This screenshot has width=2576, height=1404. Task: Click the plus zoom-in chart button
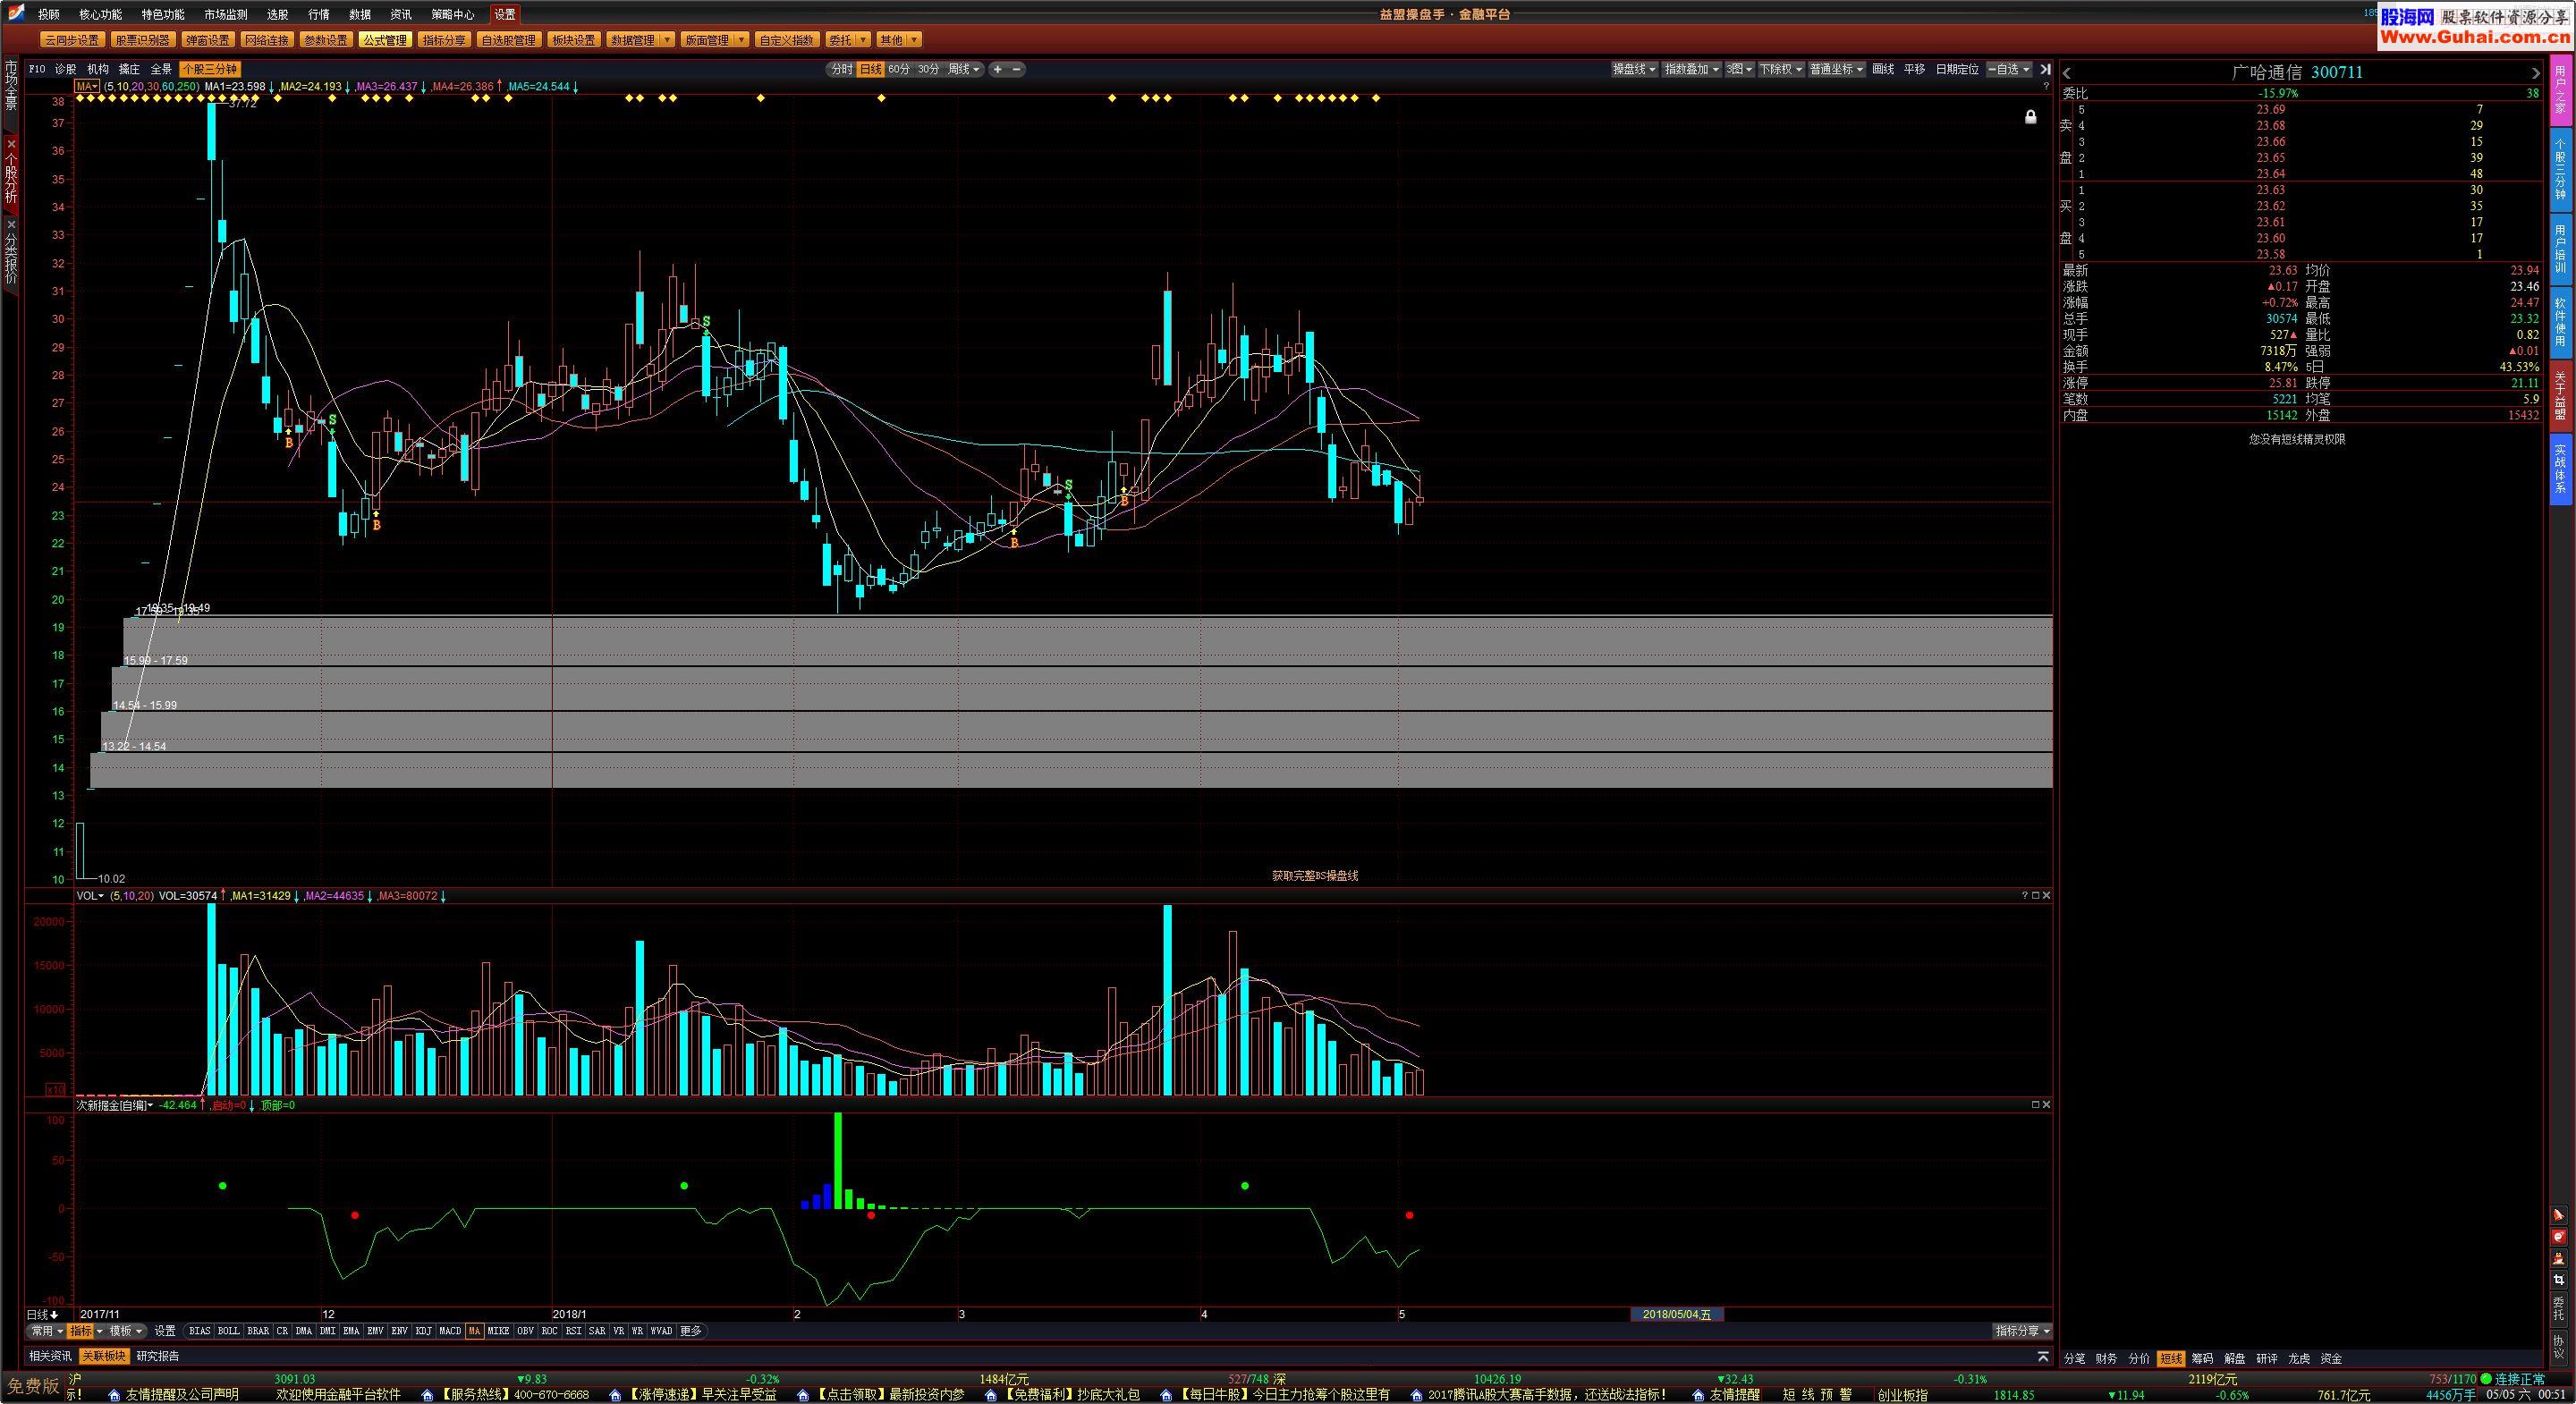997,69
